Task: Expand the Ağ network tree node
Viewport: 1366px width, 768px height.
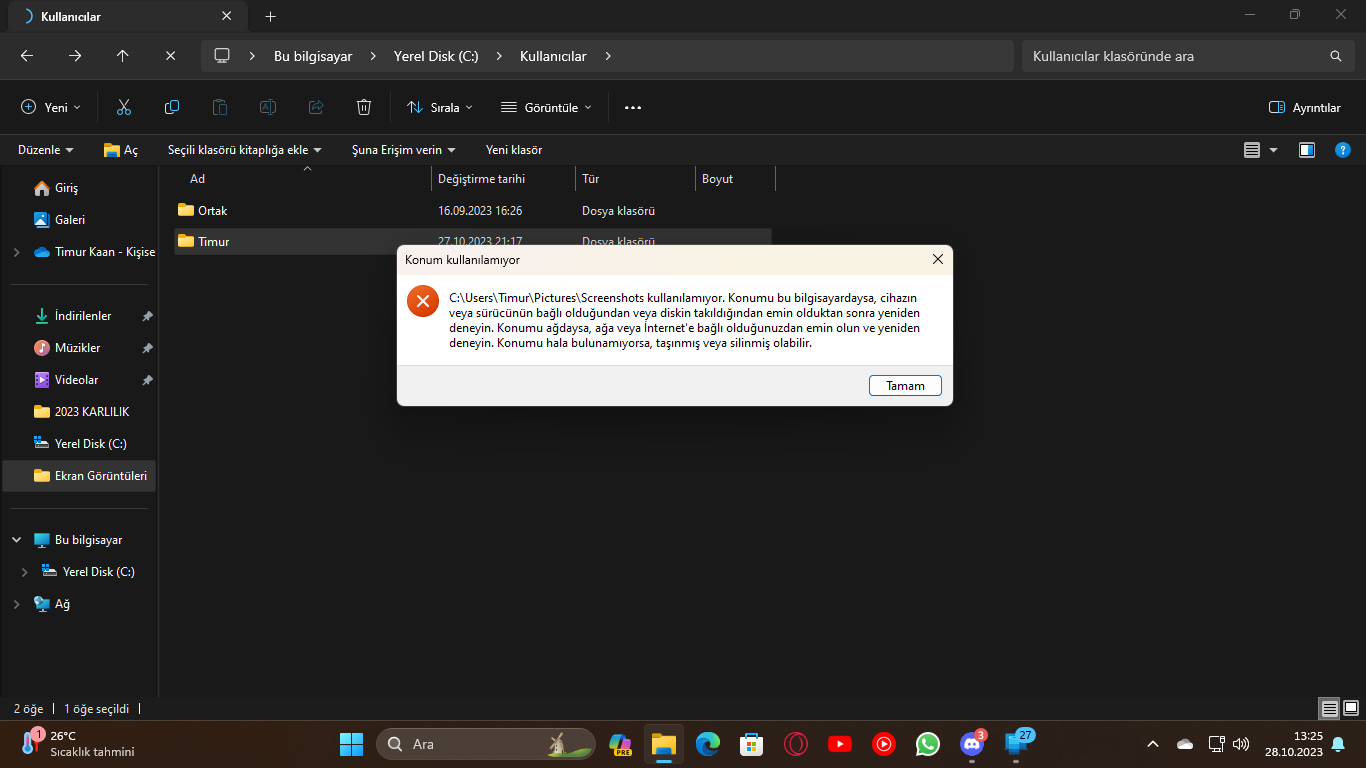Action: (x=16, y=604)
